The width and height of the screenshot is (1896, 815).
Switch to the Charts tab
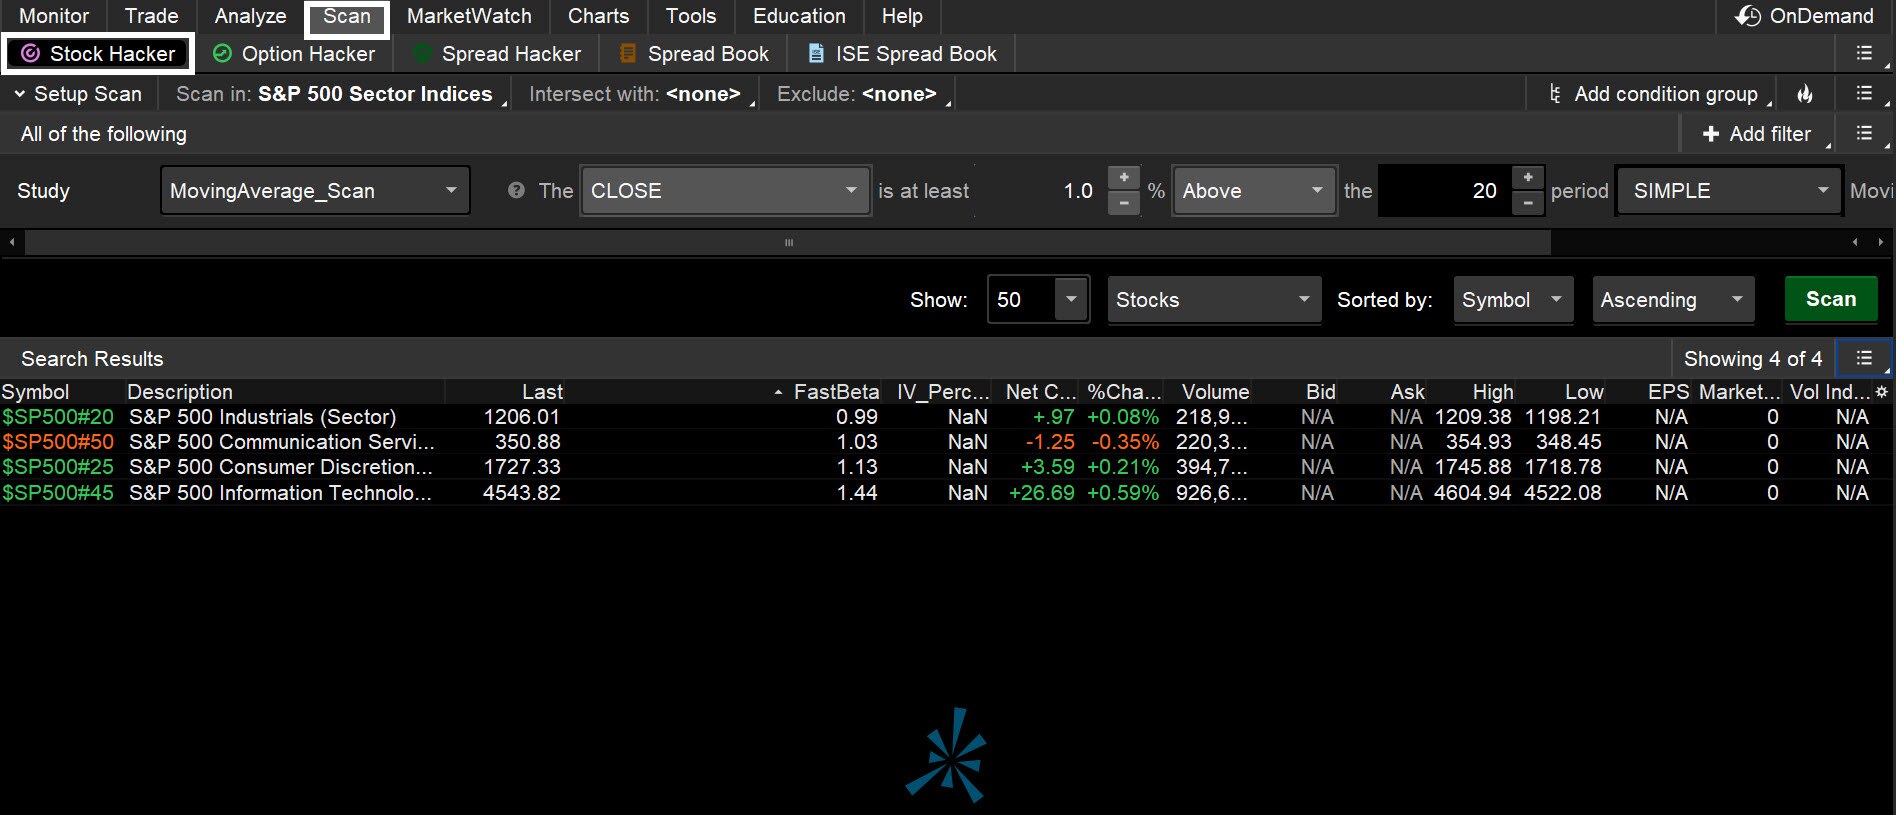point(598,16)
